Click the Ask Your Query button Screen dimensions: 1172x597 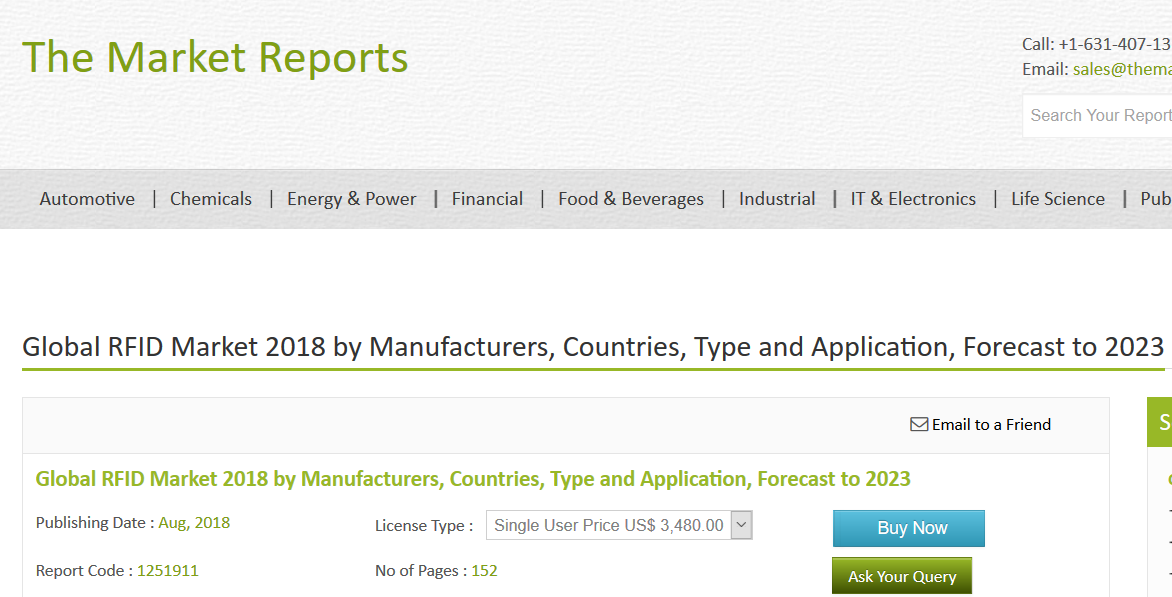click(902, 576)
